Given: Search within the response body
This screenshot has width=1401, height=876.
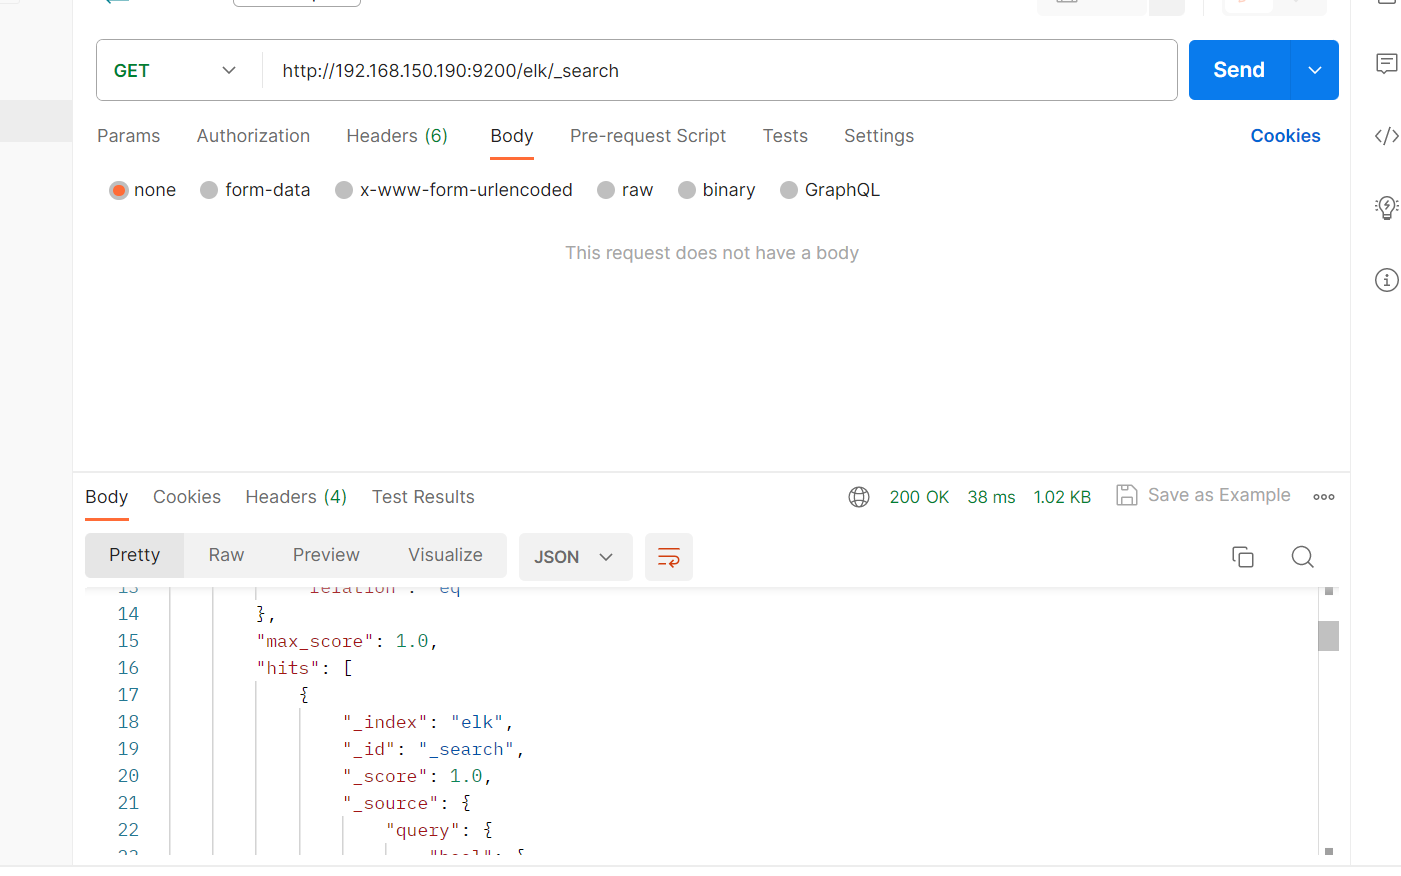Looking at the screenshot, I should click(1302, 557).
